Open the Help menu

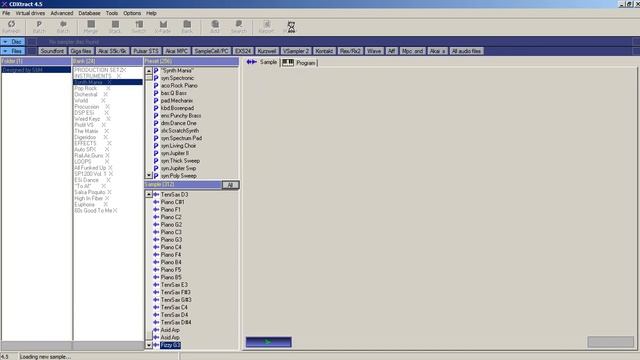151,13
